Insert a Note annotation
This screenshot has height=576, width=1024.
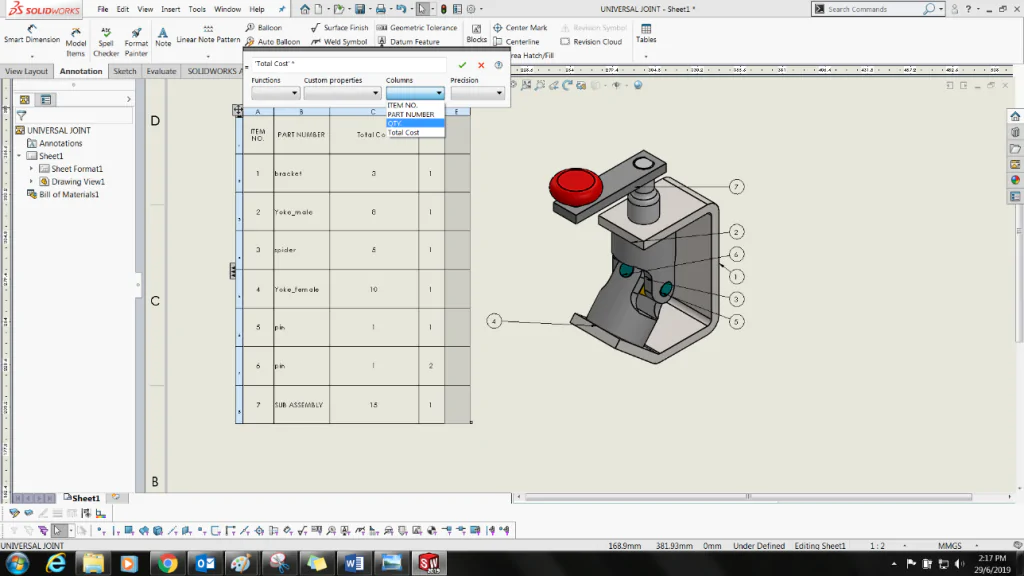click(x=163, y=37)
